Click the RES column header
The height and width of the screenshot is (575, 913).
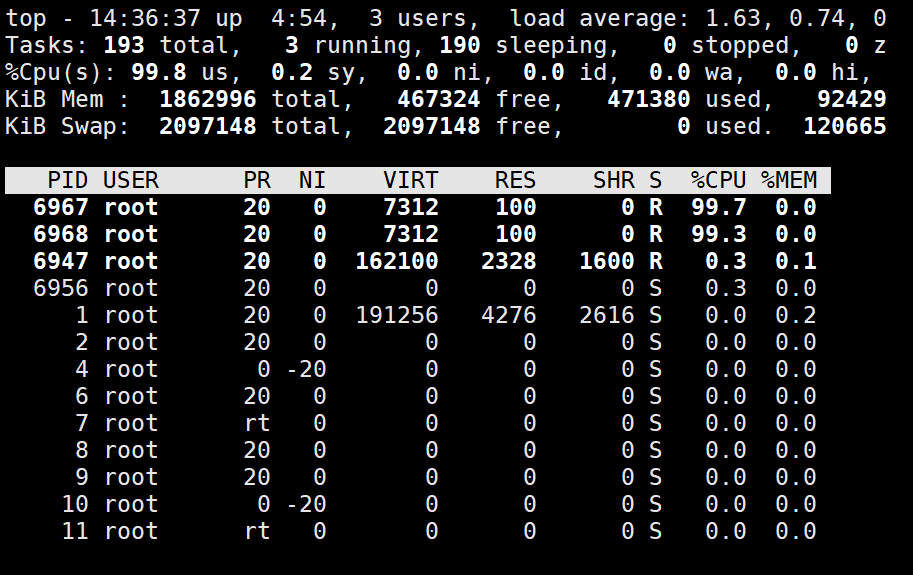point(515,180)
